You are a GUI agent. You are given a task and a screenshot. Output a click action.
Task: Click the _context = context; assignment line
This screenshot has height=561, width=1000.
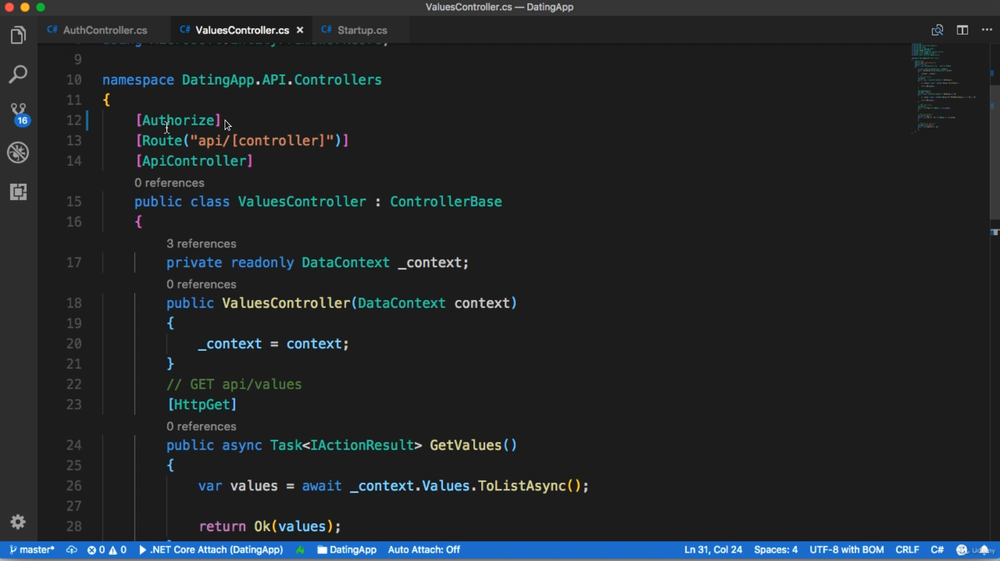pyautogui.click(x=274, y=344)
